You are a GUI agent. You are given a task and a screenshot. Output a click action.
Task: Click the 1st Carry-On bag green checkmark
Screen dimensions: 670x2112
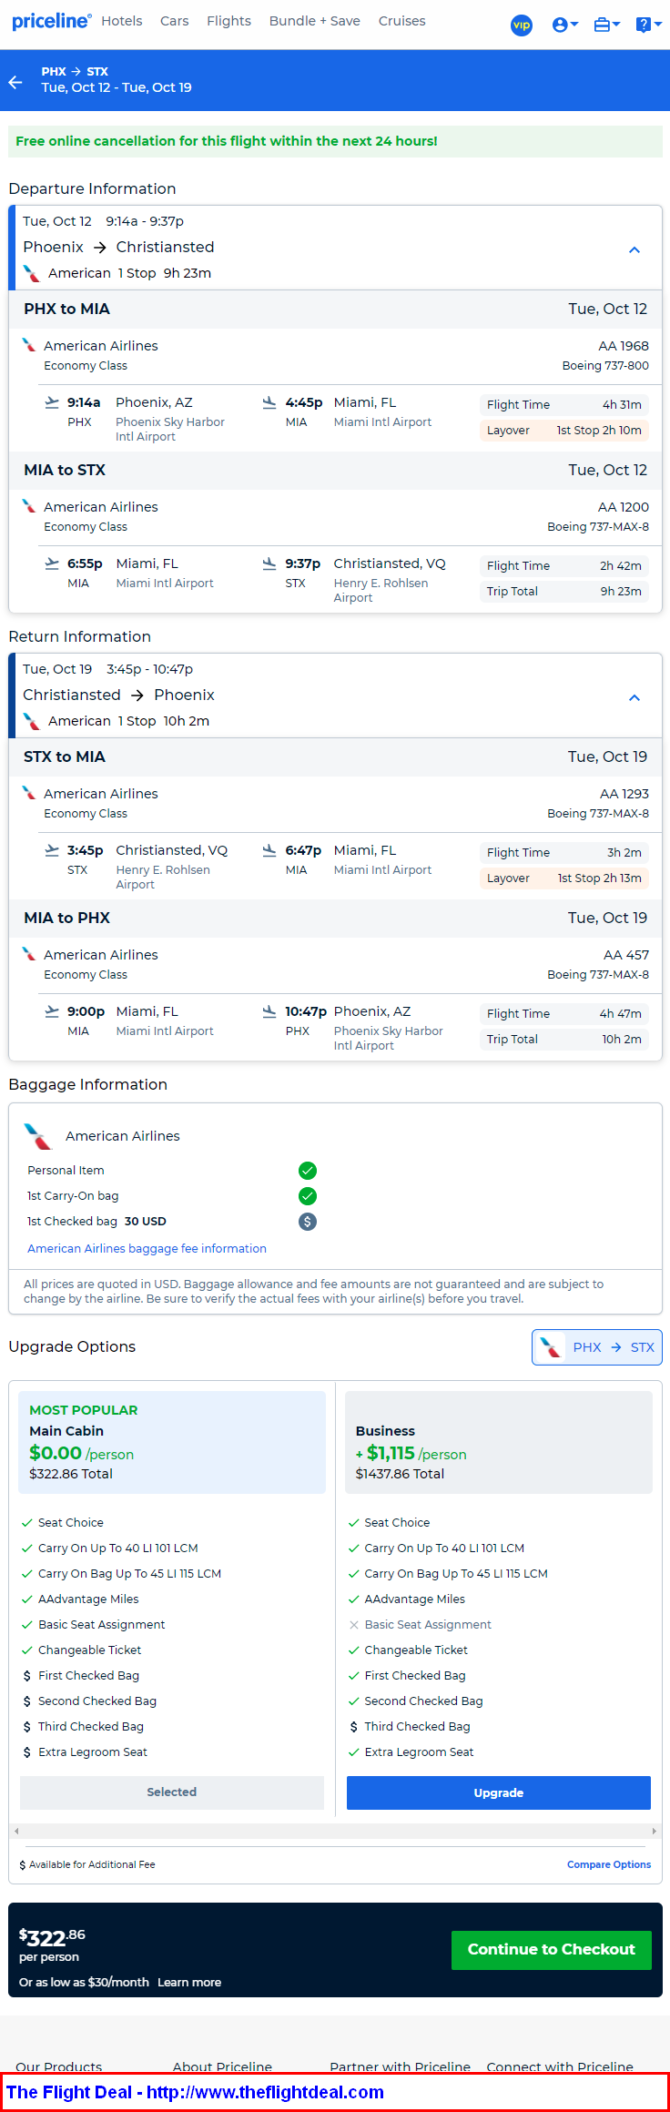click(x=308, y=1195)
